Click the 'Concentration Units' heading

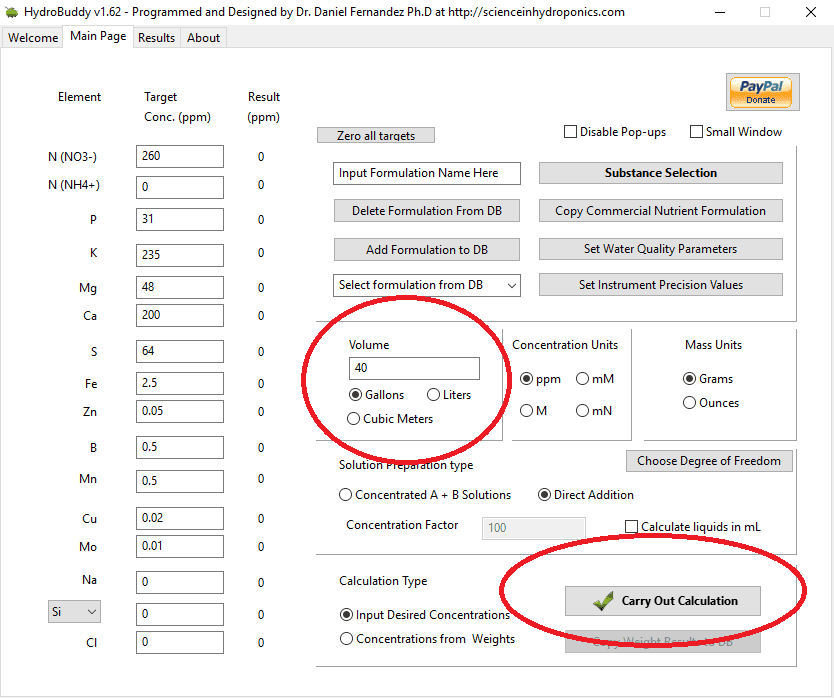(565, 345)
